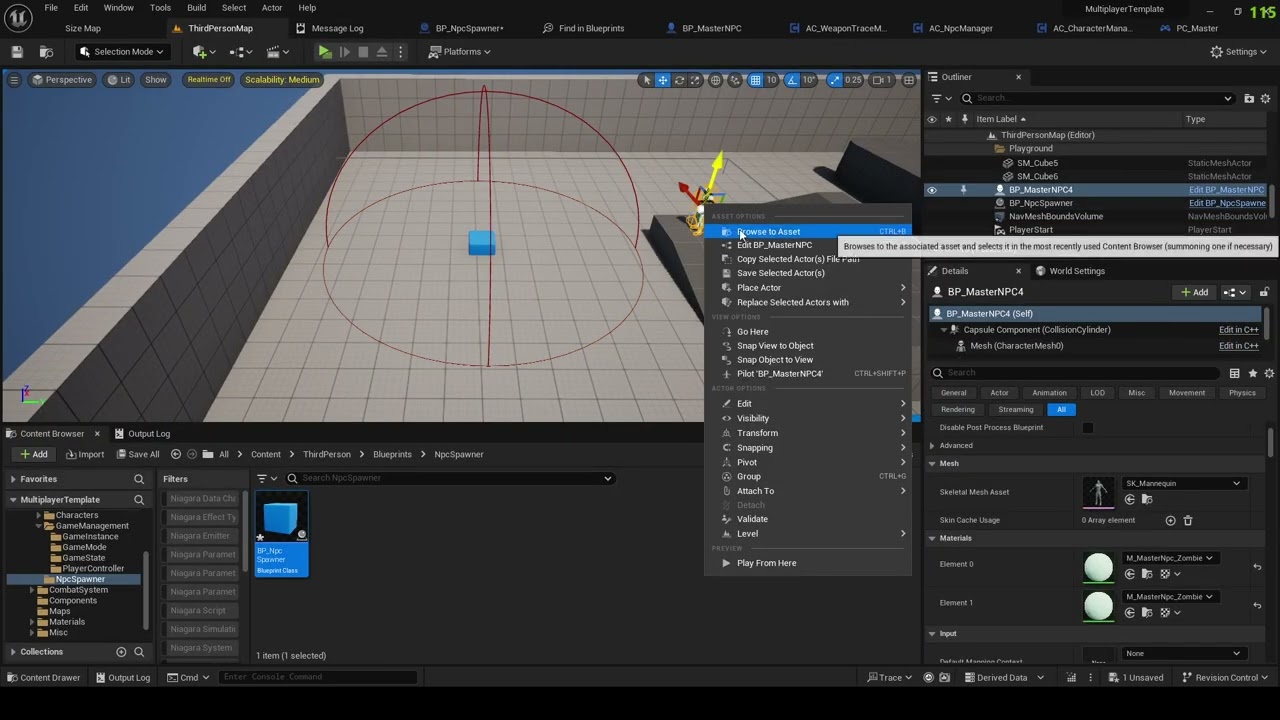This screenshot has width=1280, height=720.
Task: Expand the Advanced section in Details
Action: pos(932,446)
